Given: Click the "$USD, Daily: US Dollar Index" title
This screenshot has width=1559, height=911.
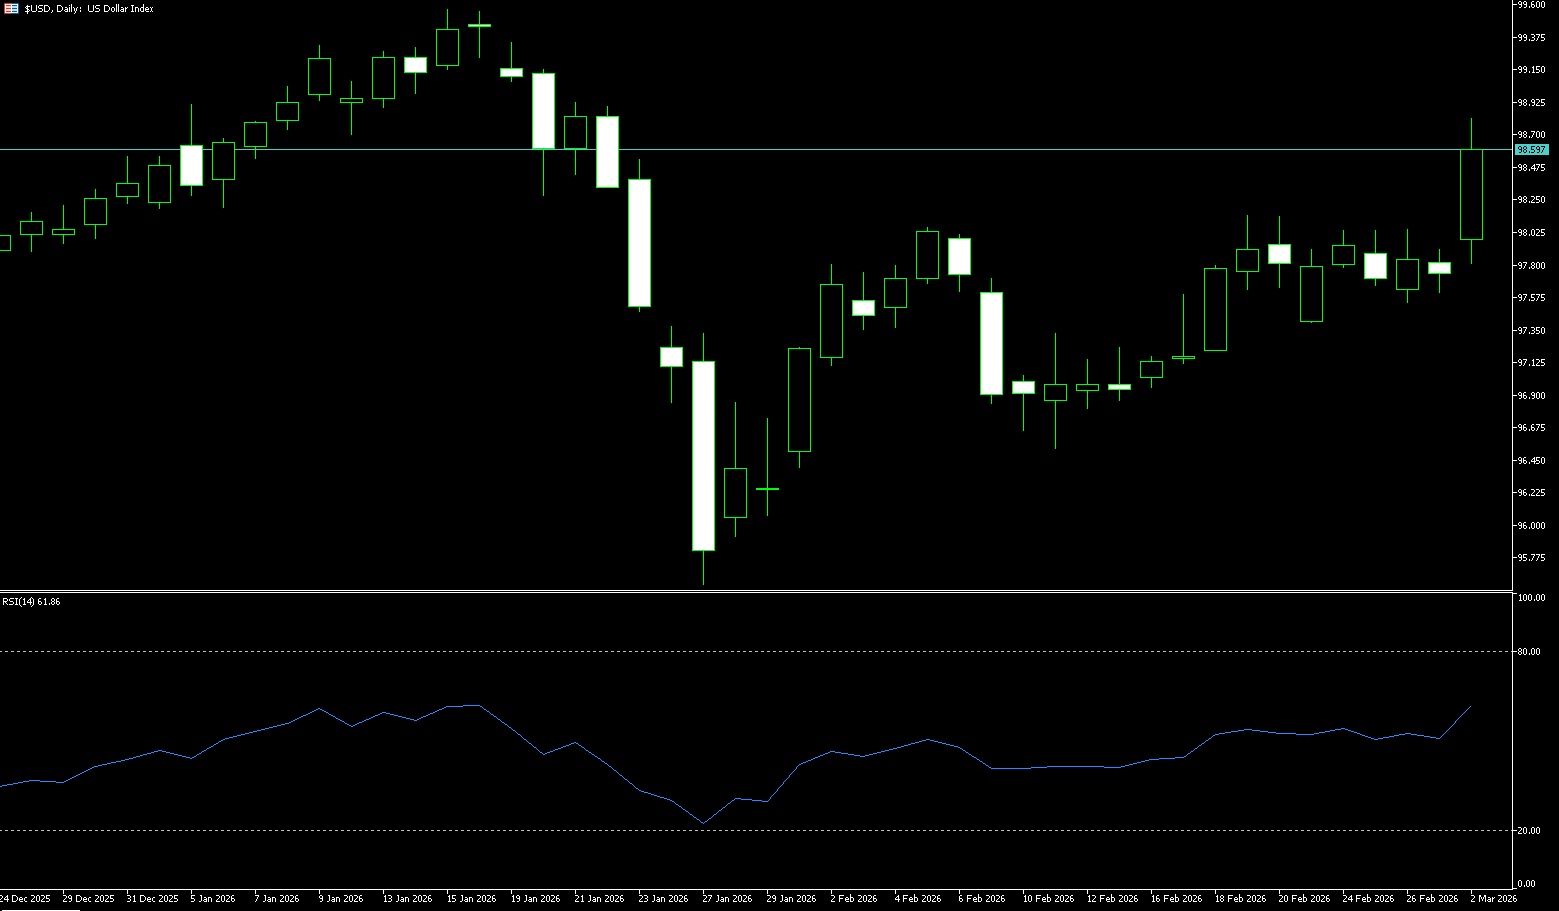Looking at the screenshot, I should pyautogui.click(x=89, y=9).
